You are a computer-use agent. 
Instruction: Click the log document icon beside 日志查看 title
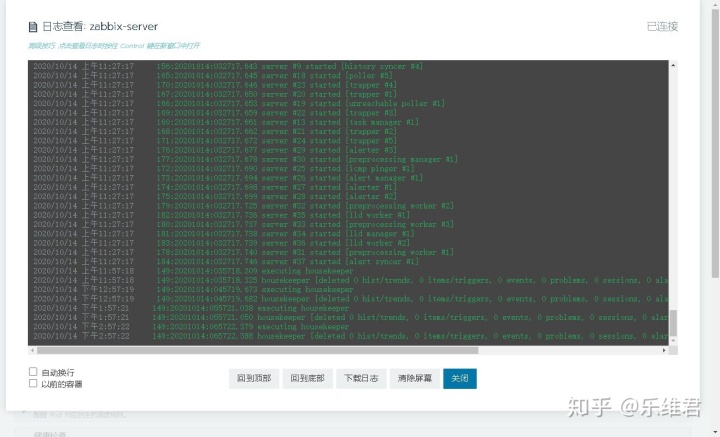point(33,27)
